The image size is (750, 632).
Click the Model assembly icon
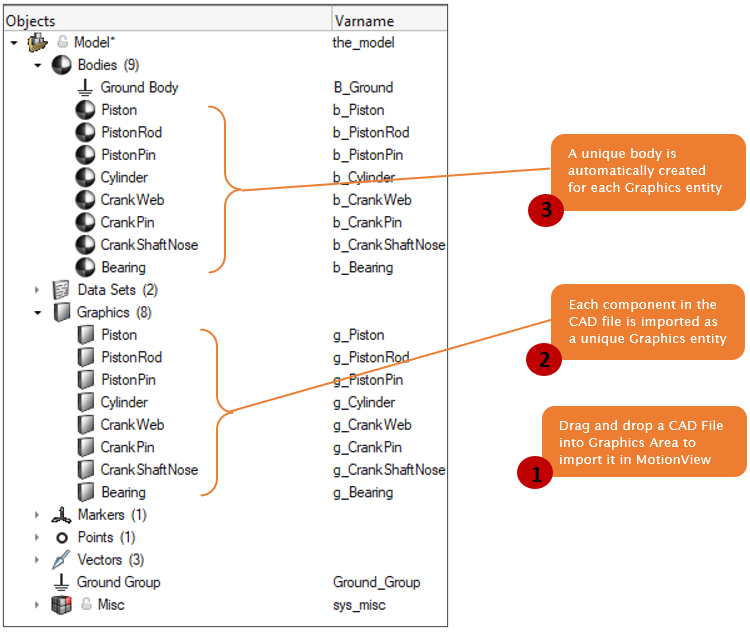point(38,43)
